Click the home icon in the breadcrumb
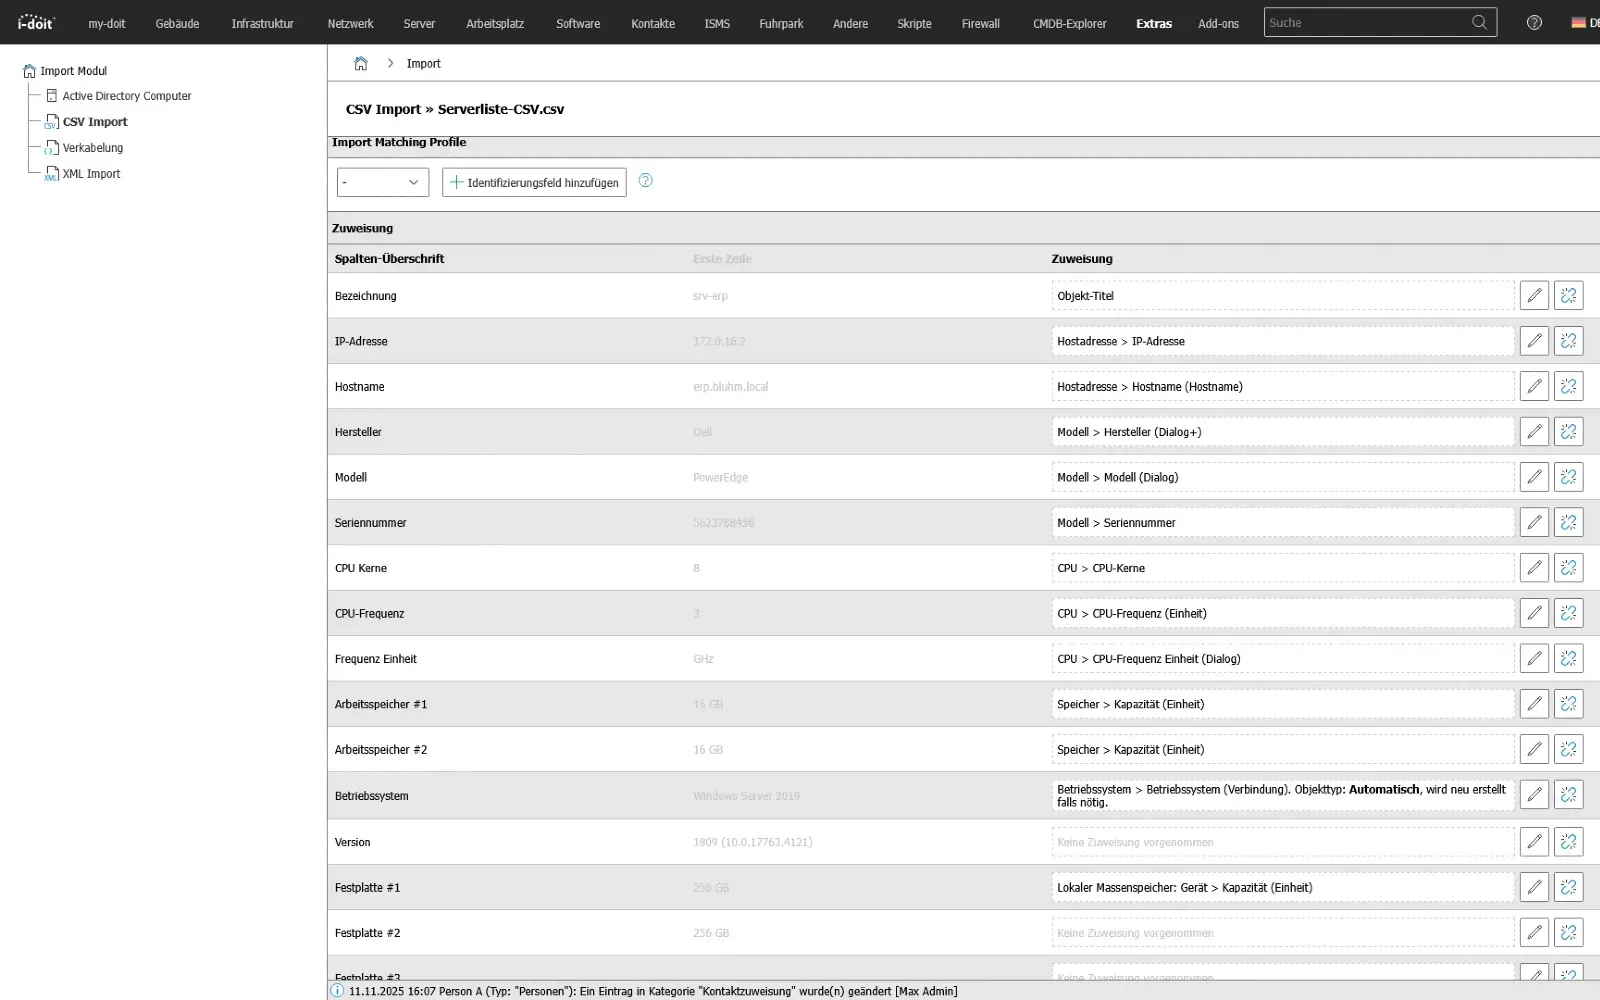 360,62
